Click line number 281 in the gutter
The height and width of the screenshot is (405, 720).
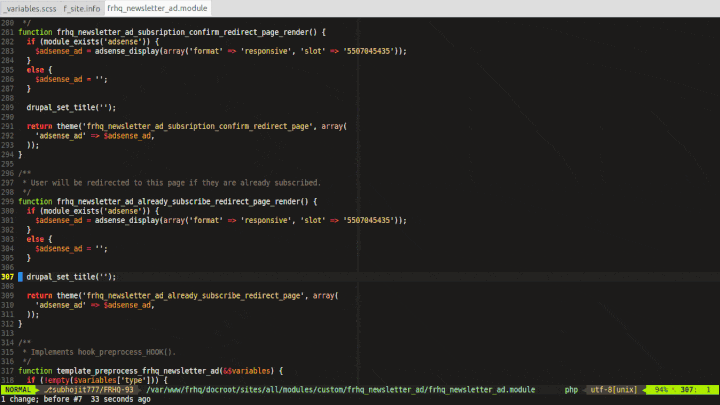[x=8, y=32]
